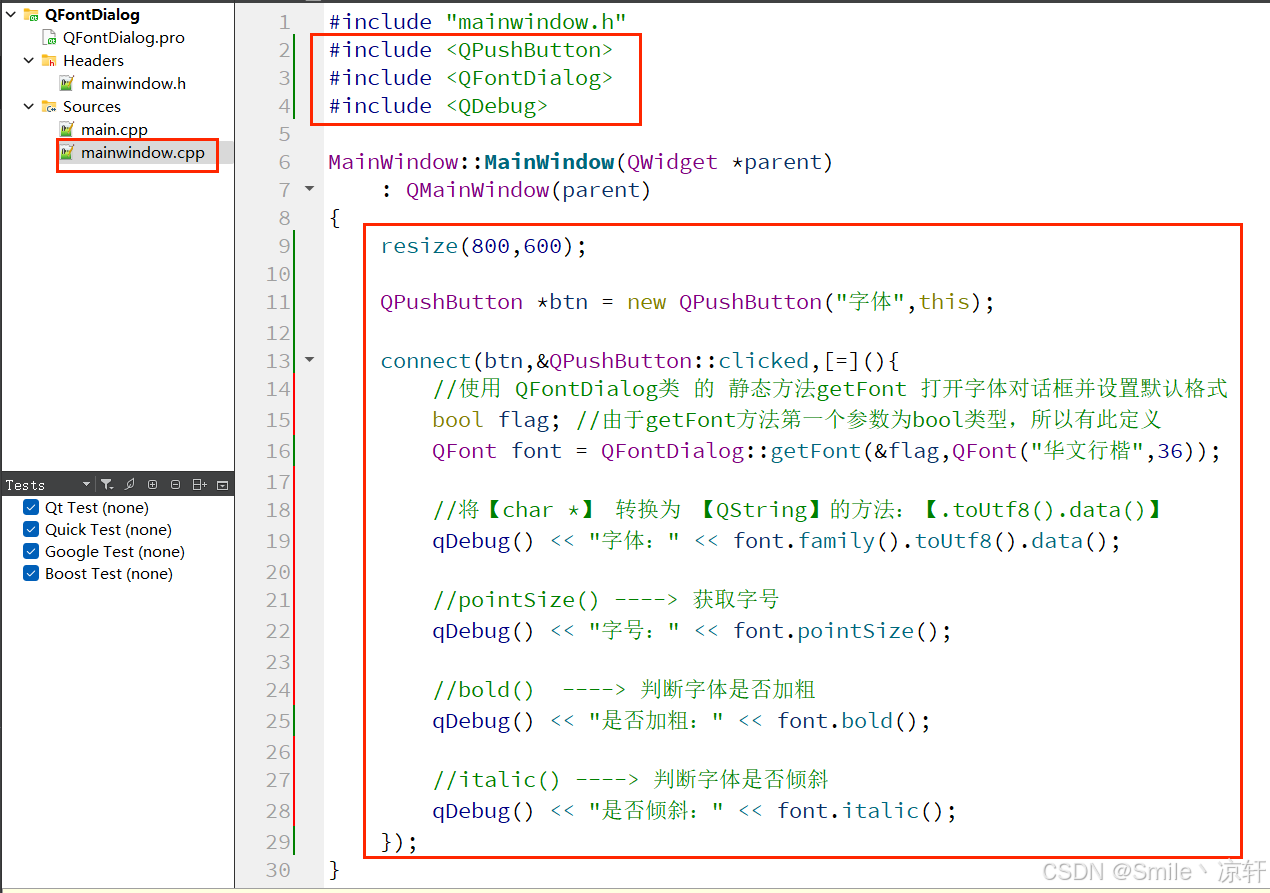Click "Boost Test (none)" label
Image resolution: width=1270 pixels, height=893 pixels.
click(x=108, y=574)
